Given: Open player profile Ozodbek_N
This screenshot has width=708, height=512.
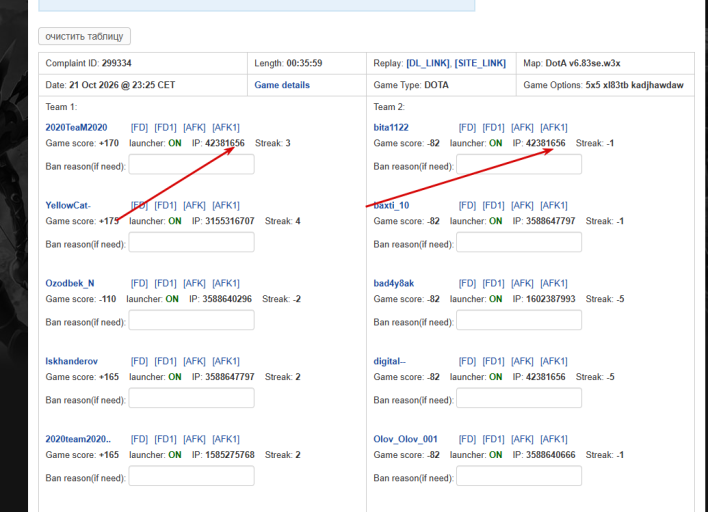Looking at the screenshot, I should click(70, 283).
